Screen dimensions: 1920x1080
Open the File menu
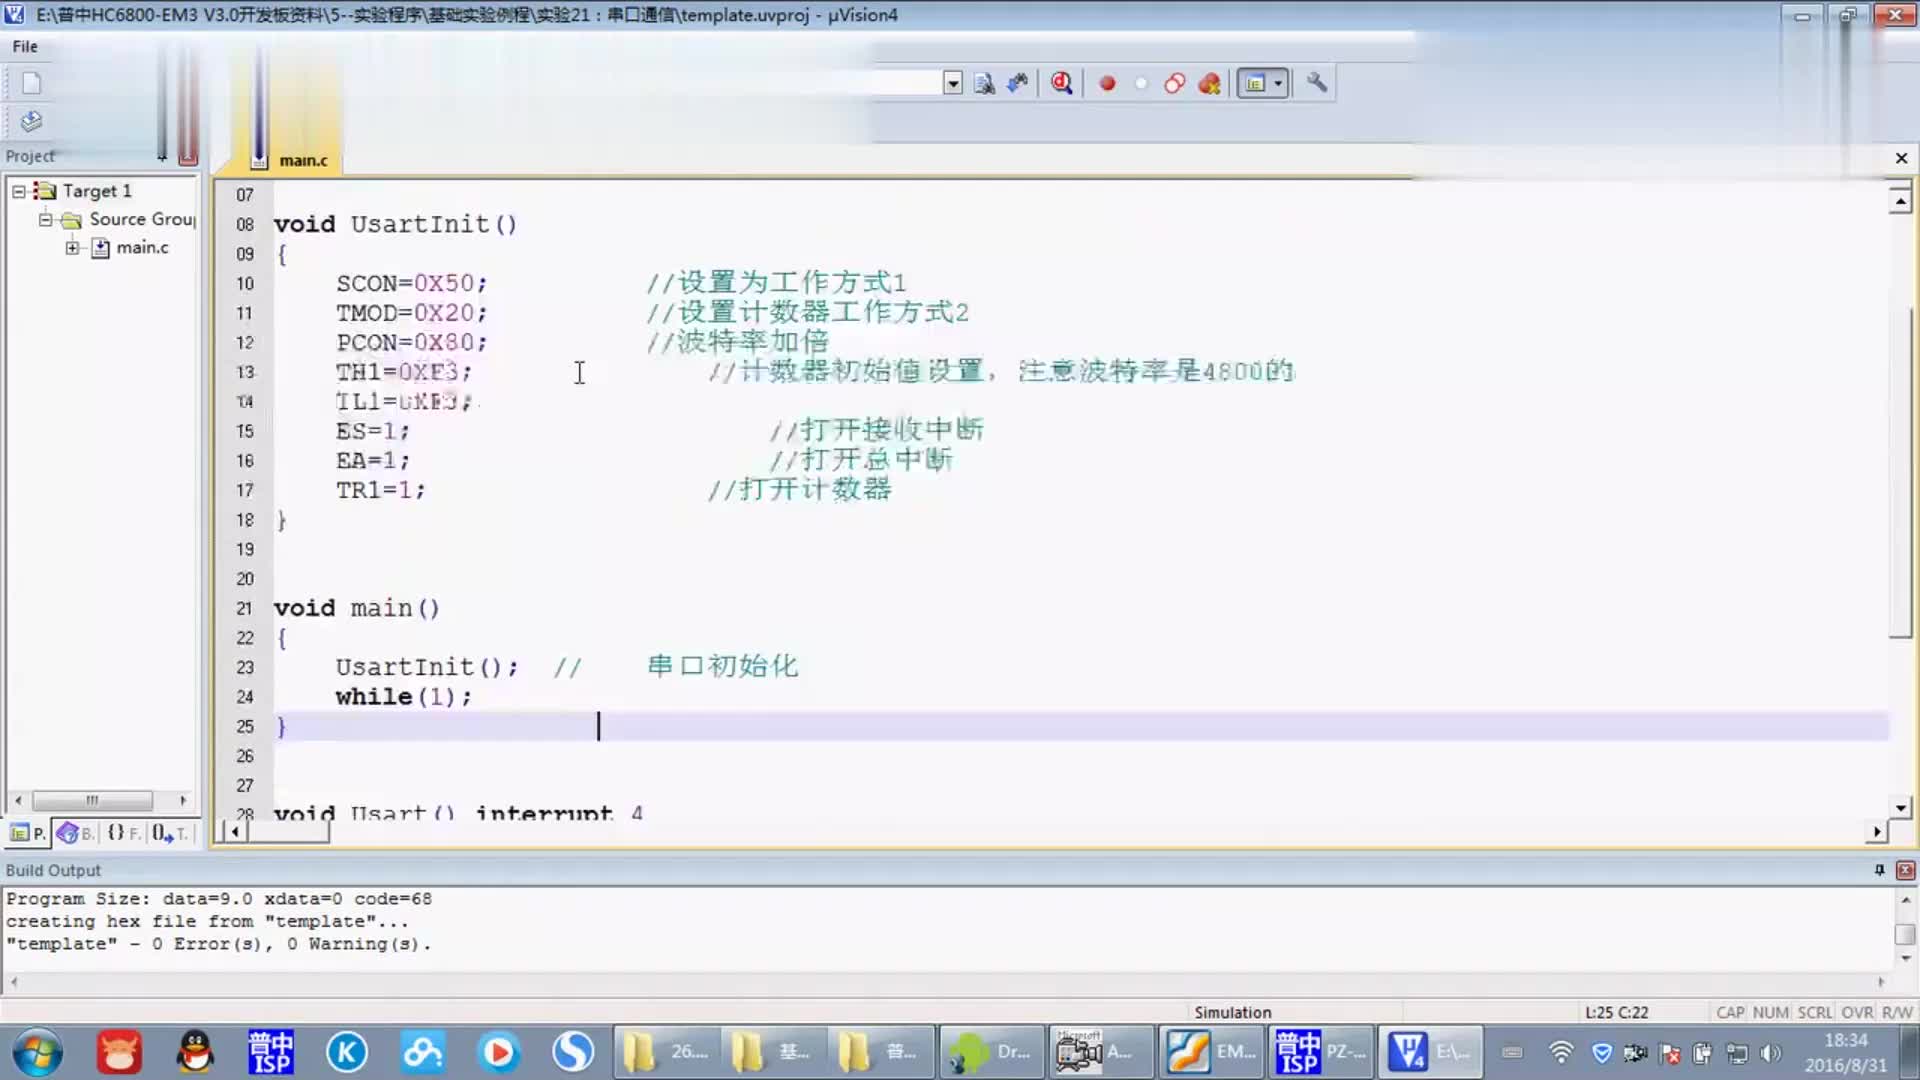click(x=25, y=46)
